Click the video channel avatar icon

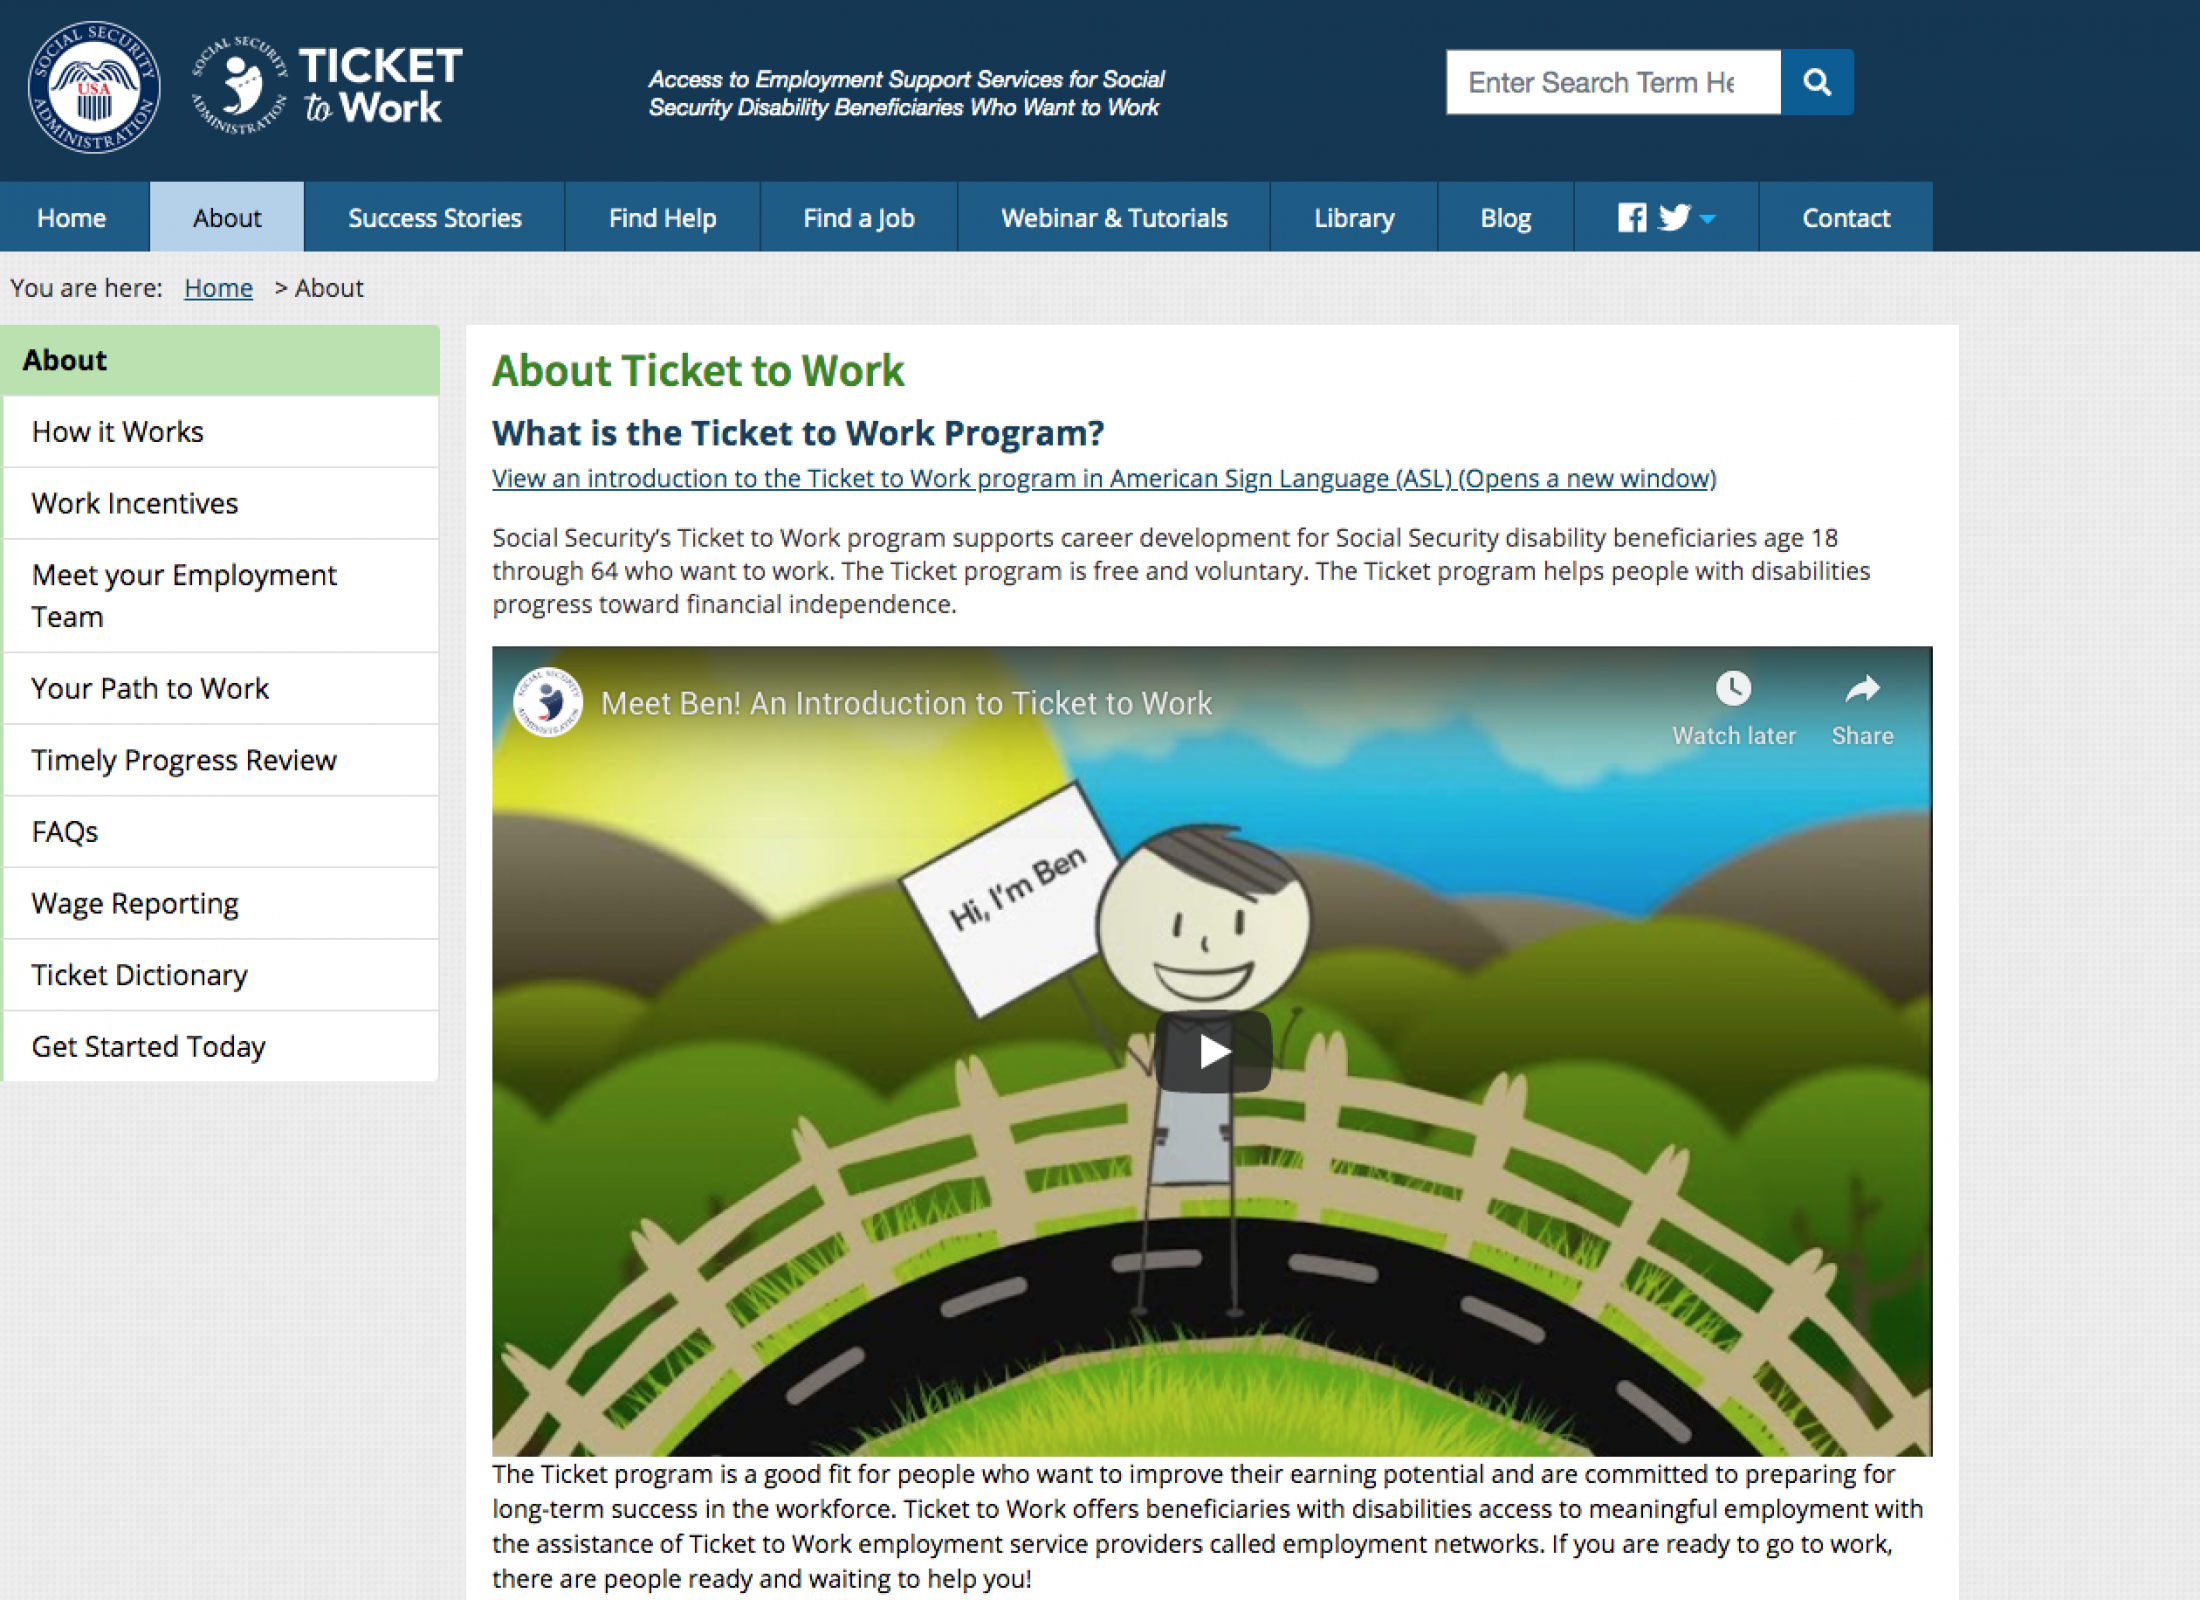548,702
